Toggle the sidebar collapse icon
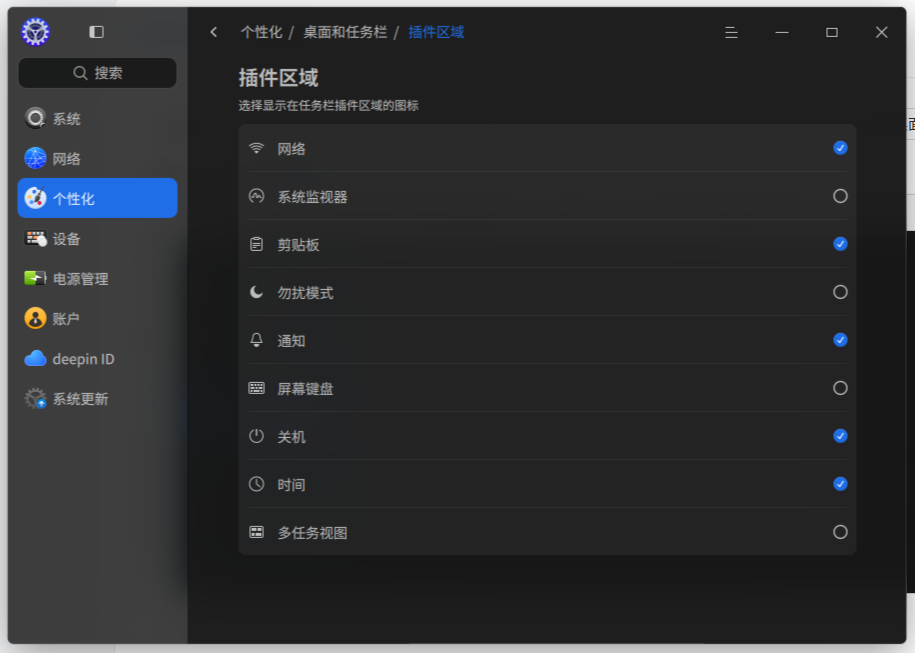 tap(96, 32)
